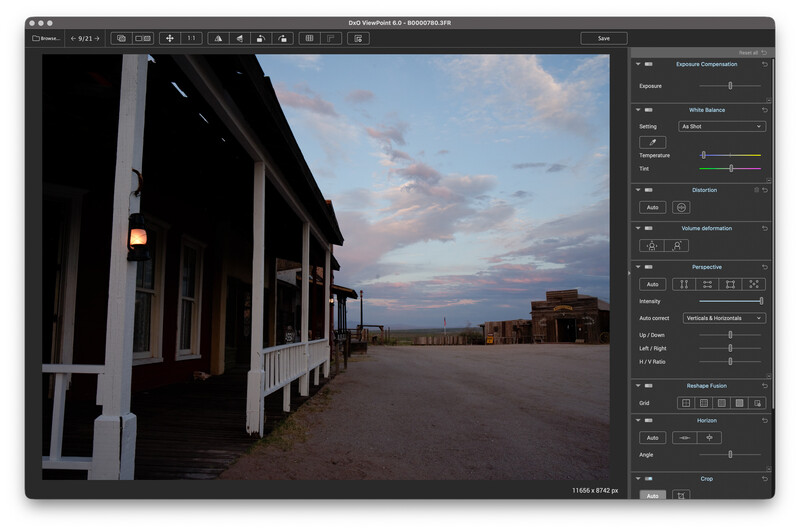Select the force horizontal parallels tool
The image size is (800, 532).
click(x=707, y=284)
